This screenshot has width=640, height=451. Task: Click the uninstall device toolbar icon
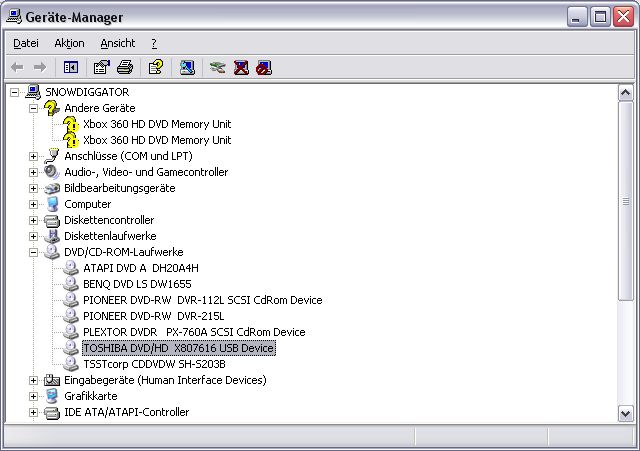click(x=241, y=67)
